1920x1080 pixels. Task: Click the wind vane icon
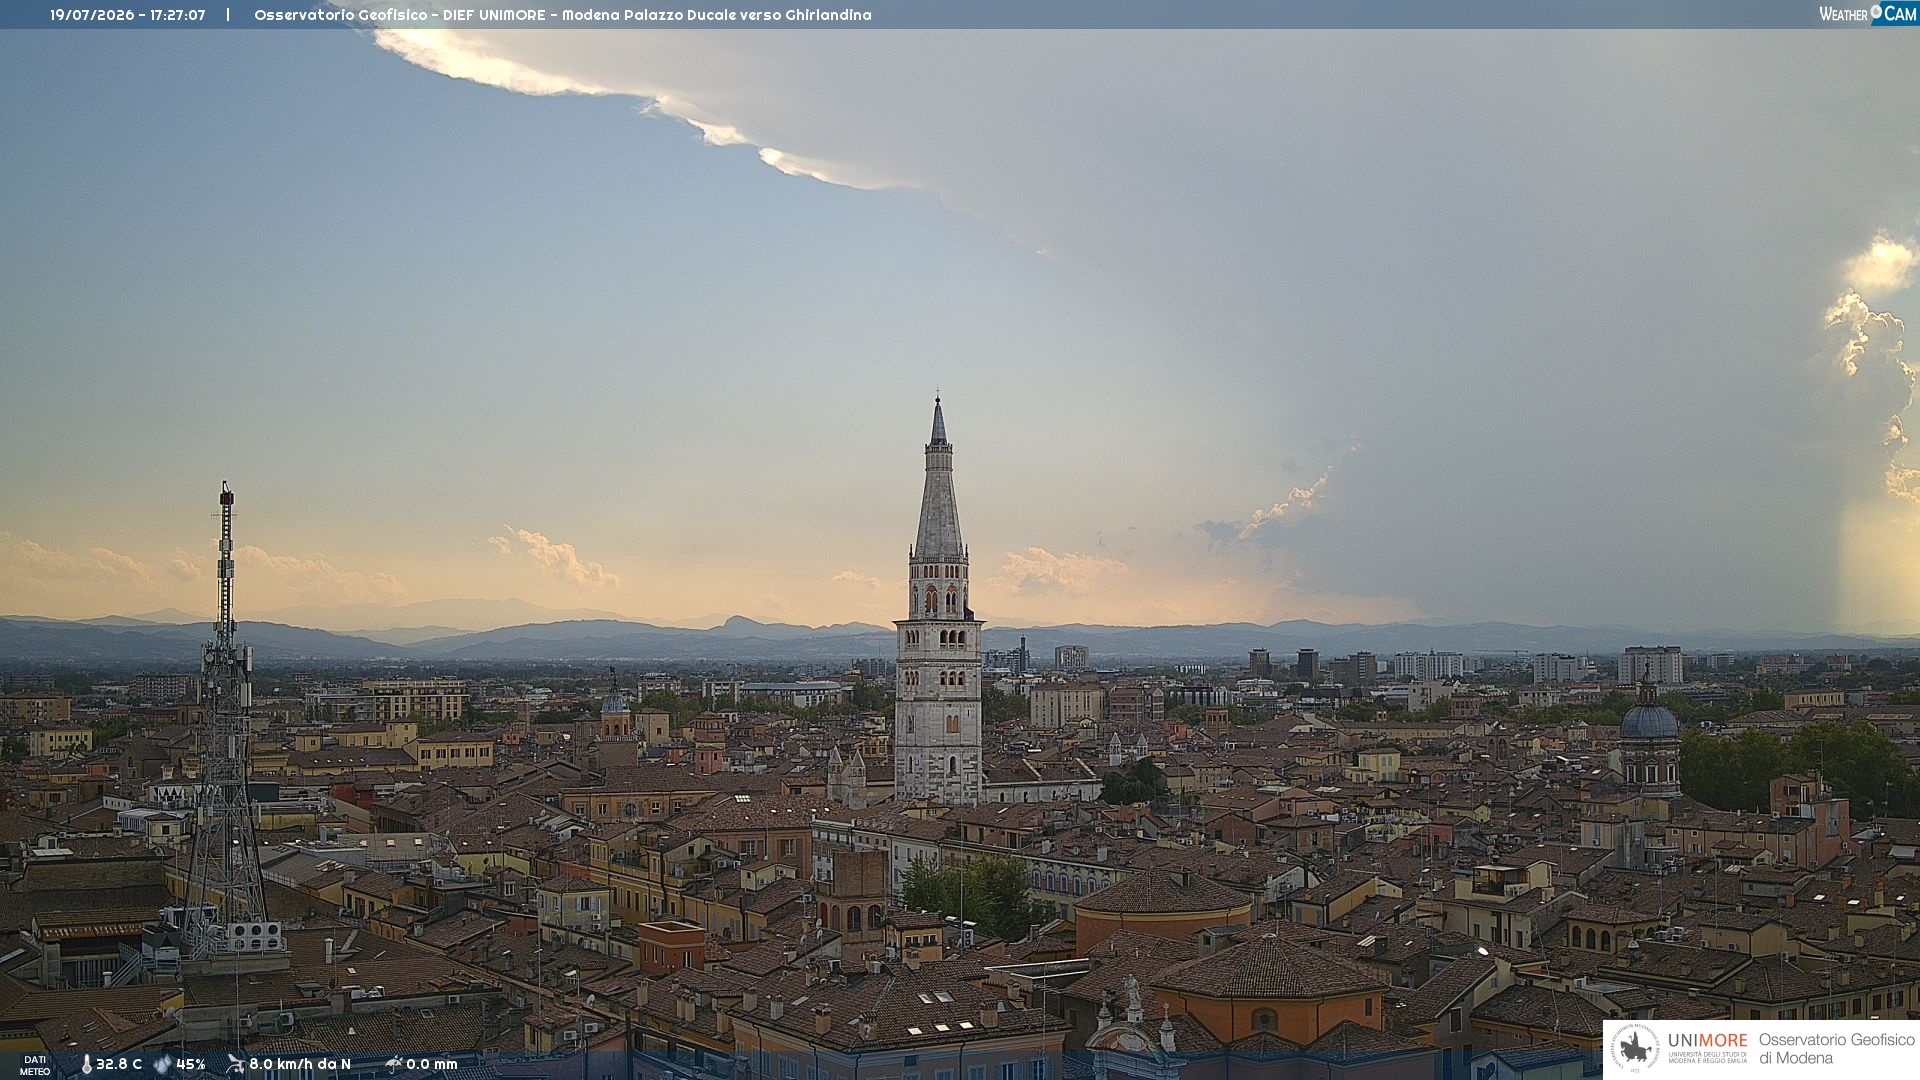[x=235, y=1065]
